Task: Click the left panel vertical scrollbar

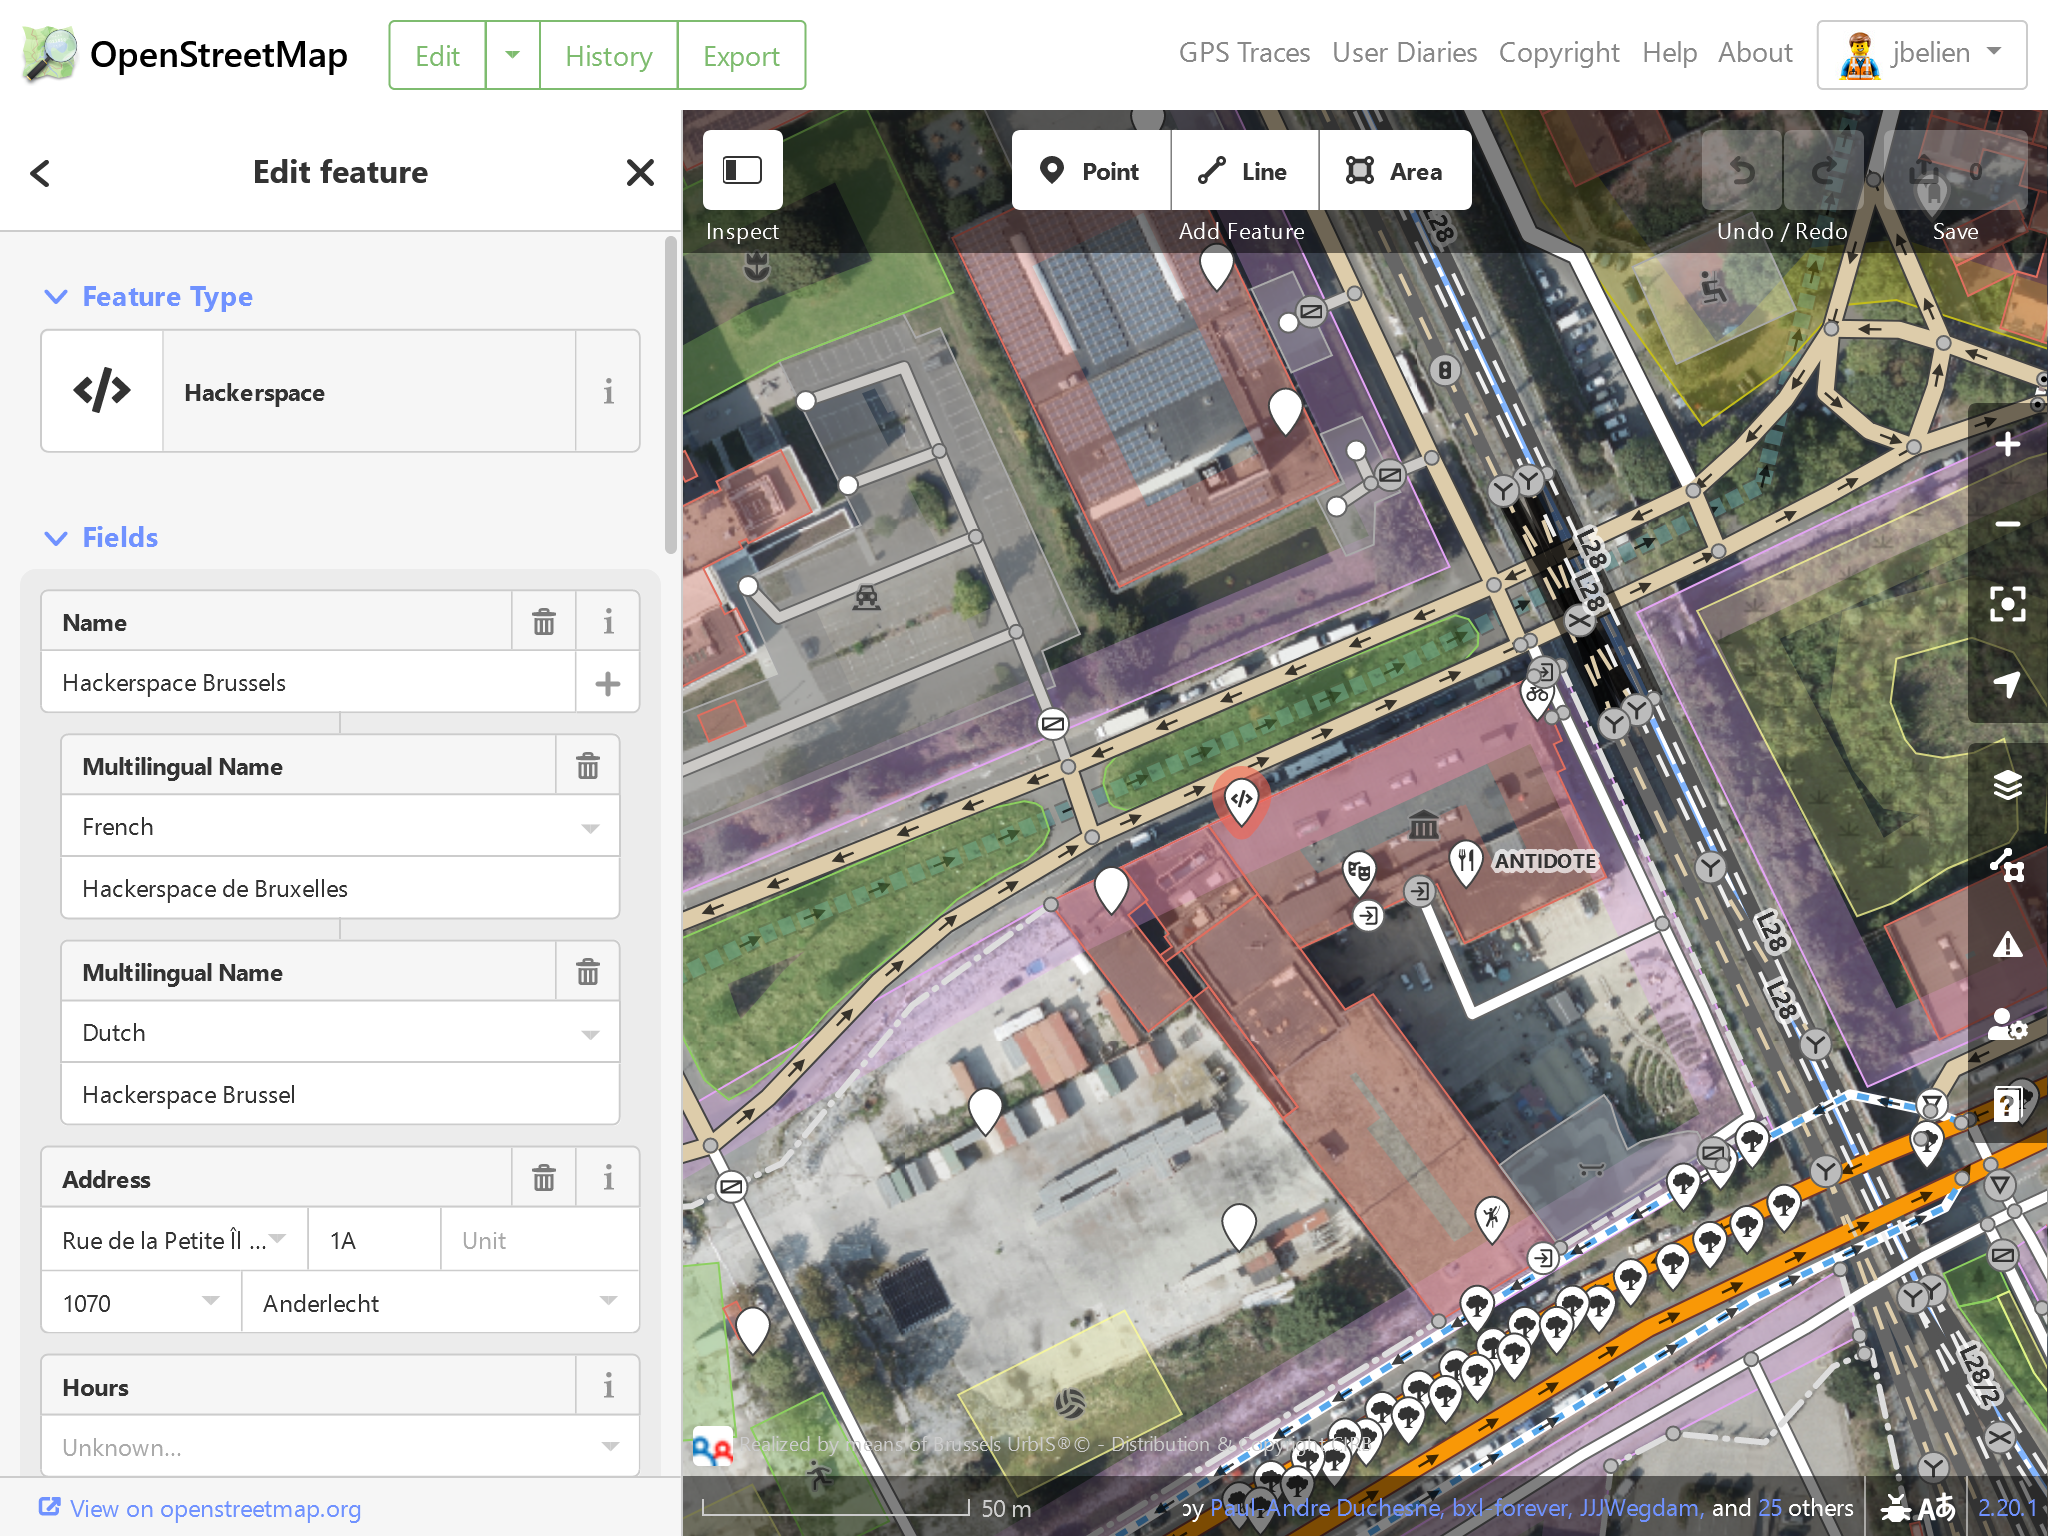Action: coord(671,395)
